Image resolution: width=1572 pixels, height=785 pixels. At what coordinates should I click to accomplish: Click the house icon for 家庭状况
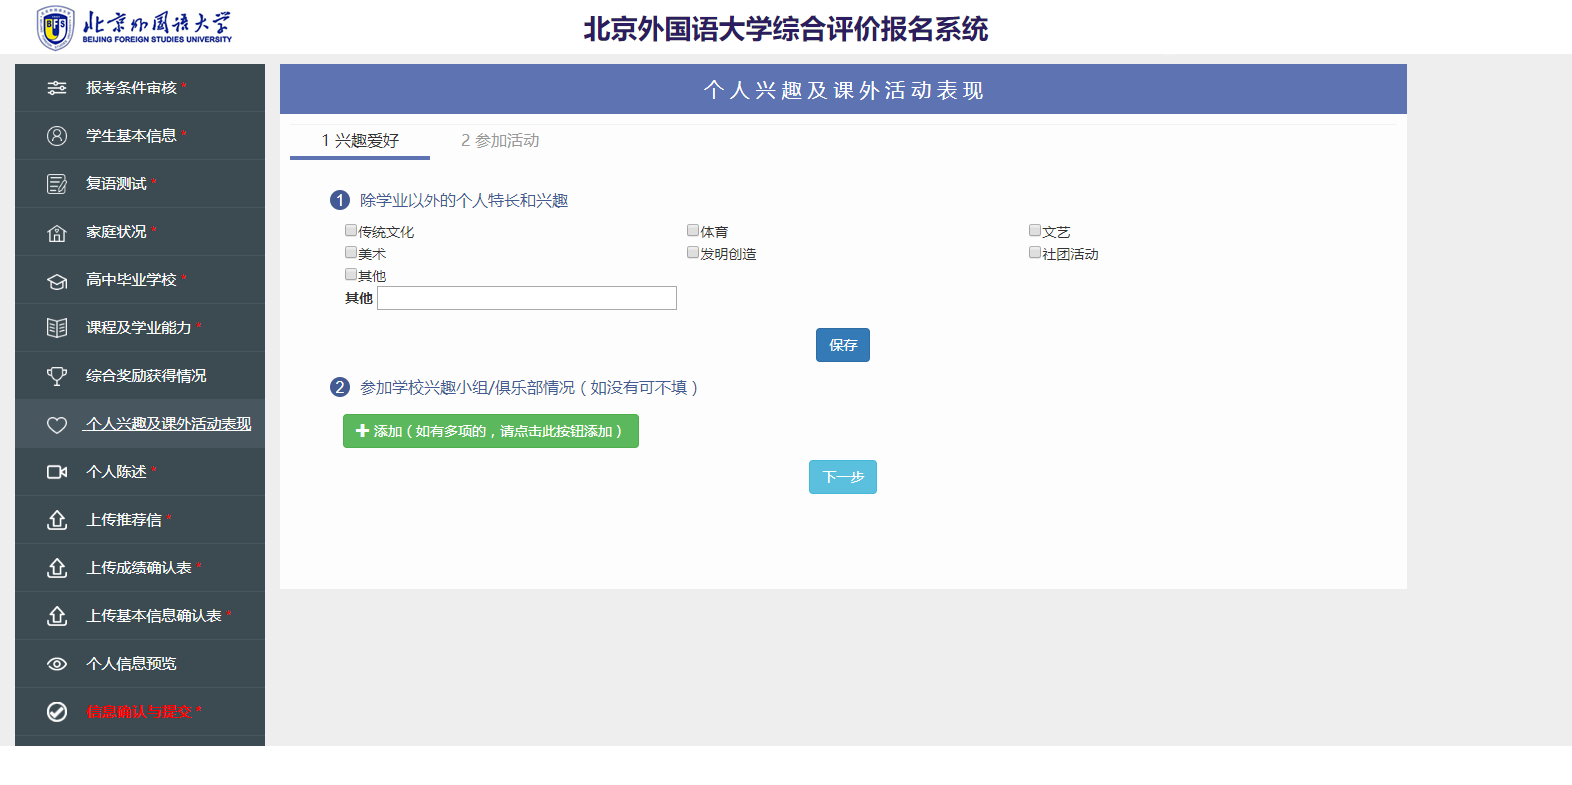tap(57, 232)
